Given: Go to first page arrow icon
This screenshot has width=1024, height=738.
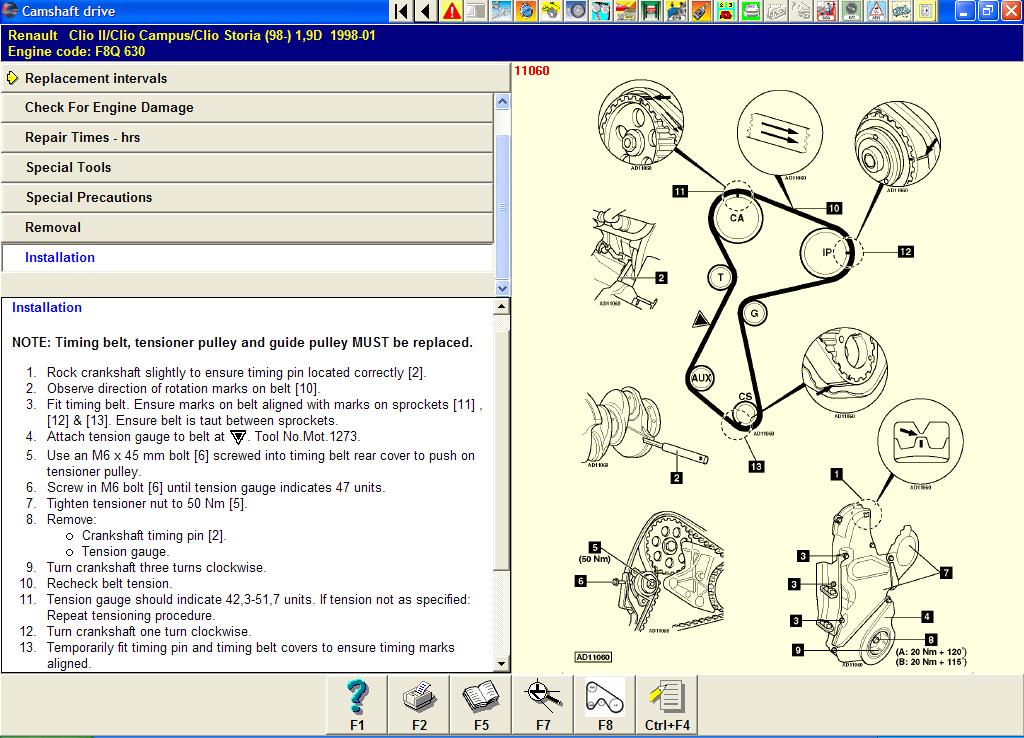Looking at the screenshot, I should [x=402, y=11].
